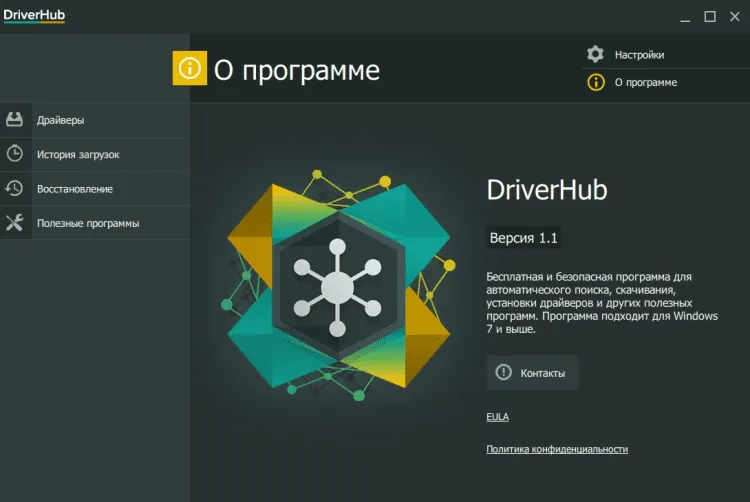The height and width of the screenshot is (502, 750).
Task: Click the Версия 1.1 label
Action: point(524,238)
